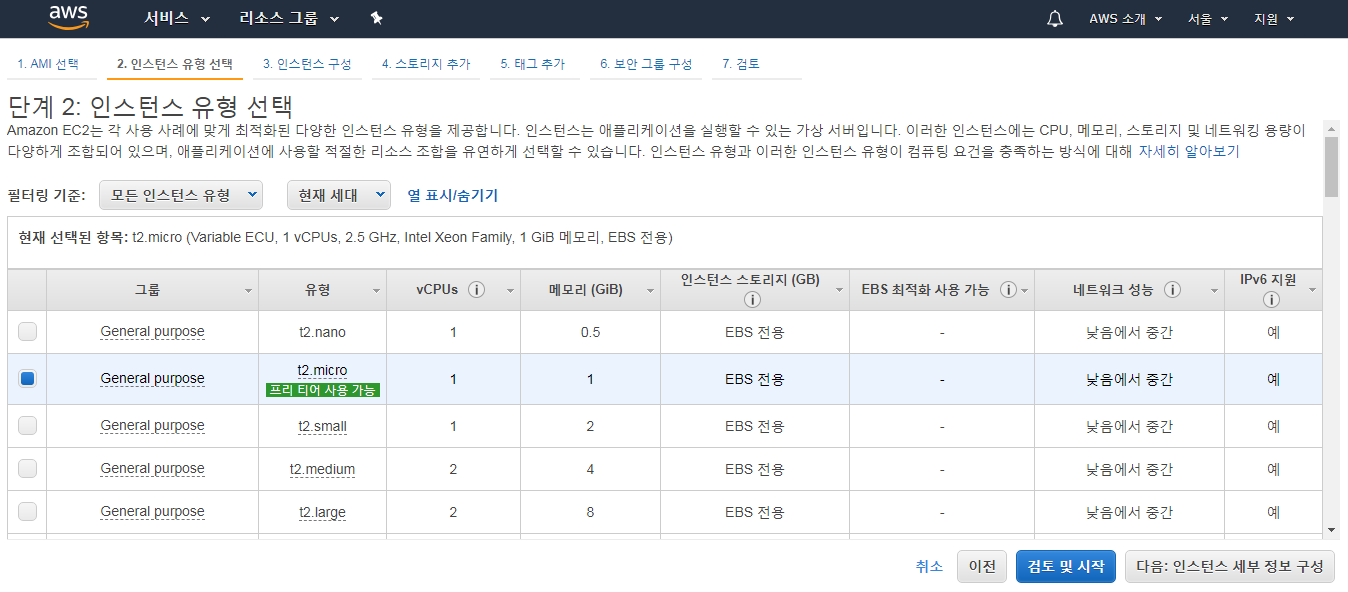Open the 리소스 그룹 dropdown menu
The width and height of the screenshot is (1348, 592).
pos(289,19)
